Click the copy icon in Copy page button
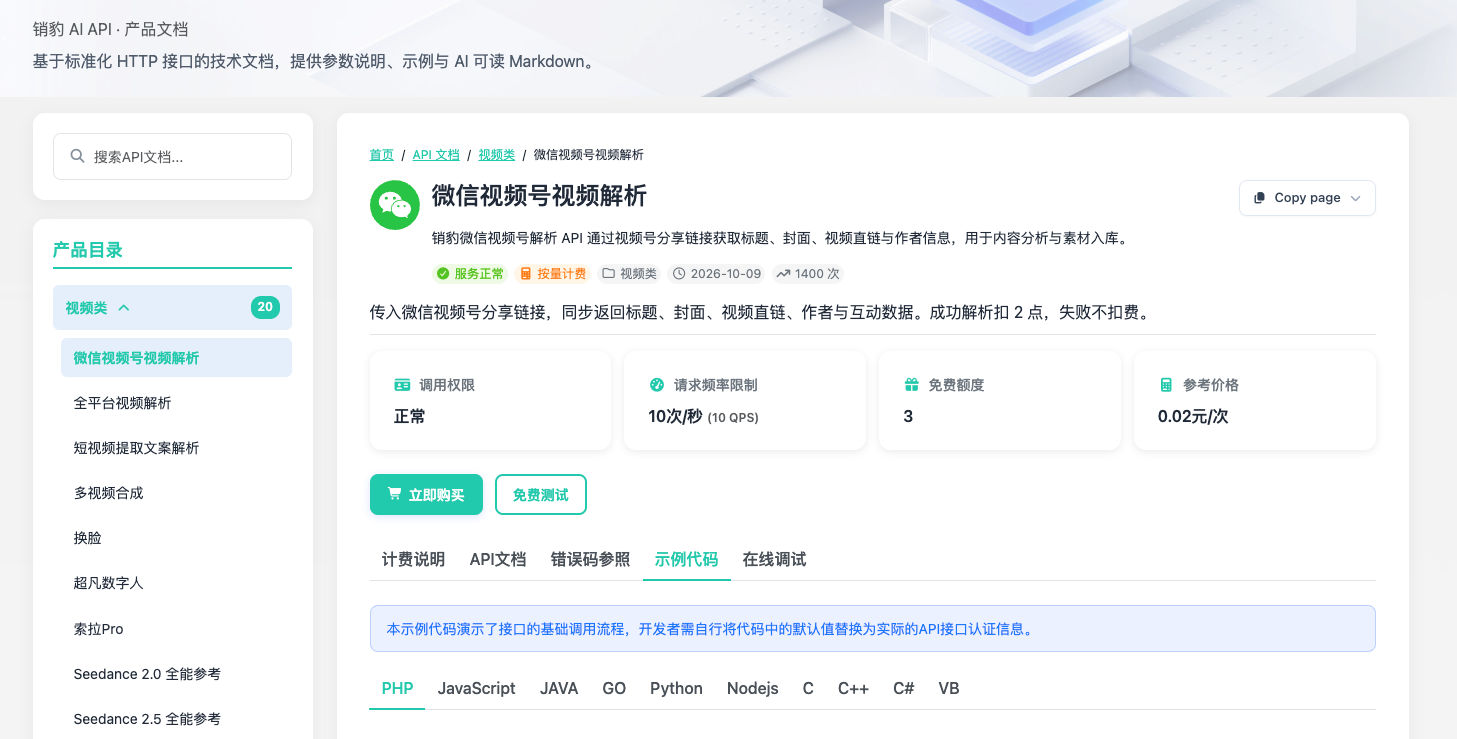The image size is (1457, 739). pyautogui.click(x=1260, y=198)
